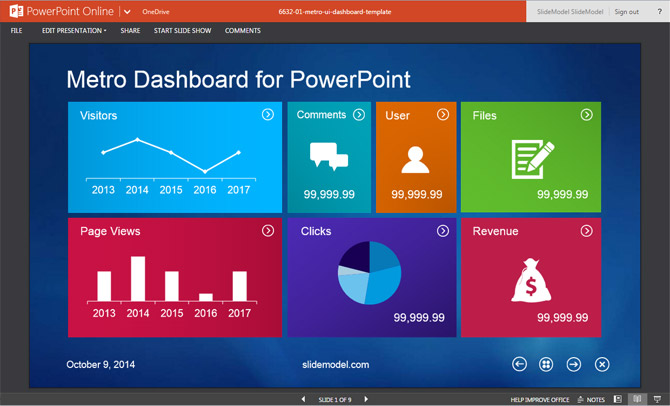
Task: Open the SlideModel SlideModel account name
Action: click(570, 12)
